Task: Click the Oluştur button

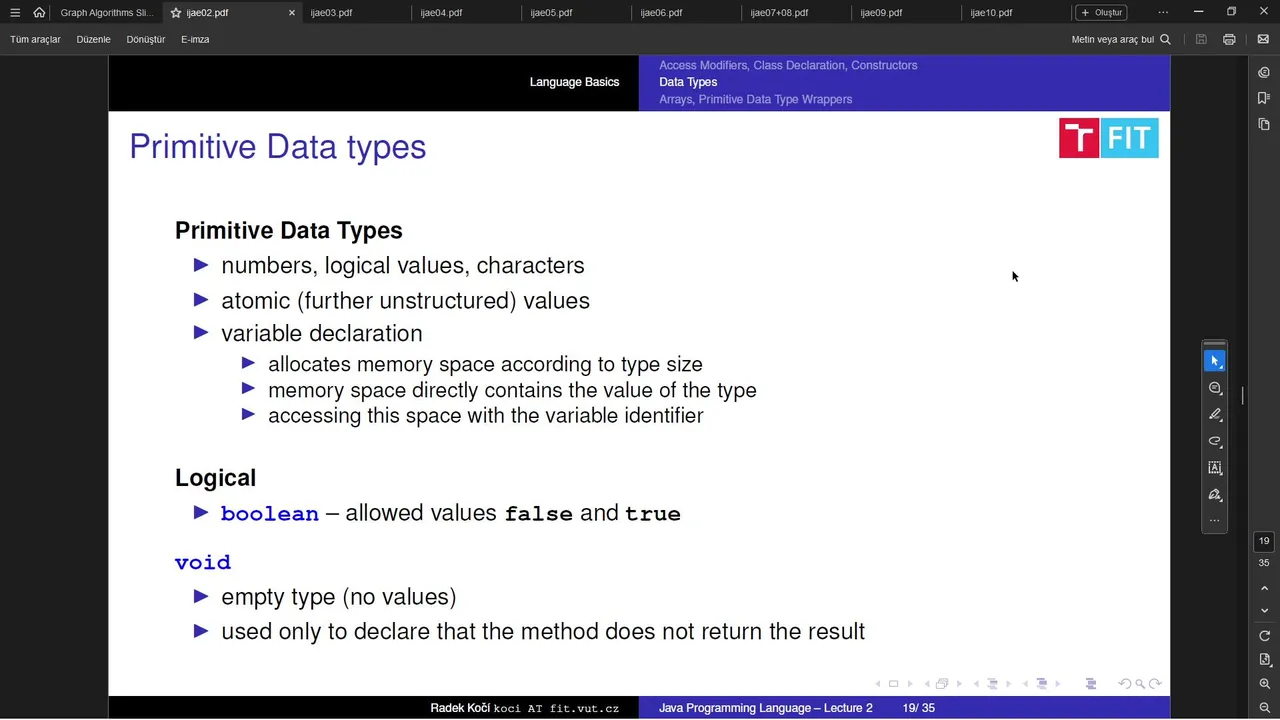Action: pos(1101,13)
